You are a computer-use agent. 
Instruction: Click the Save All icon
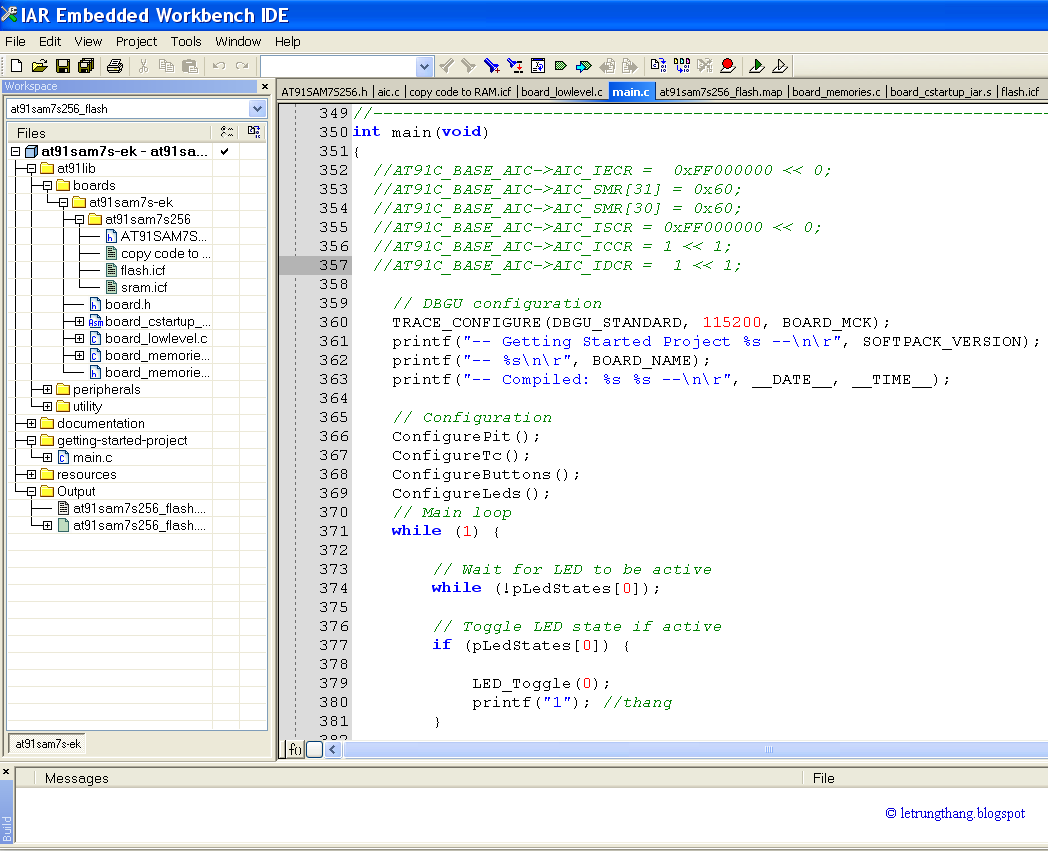coord(85,67)
